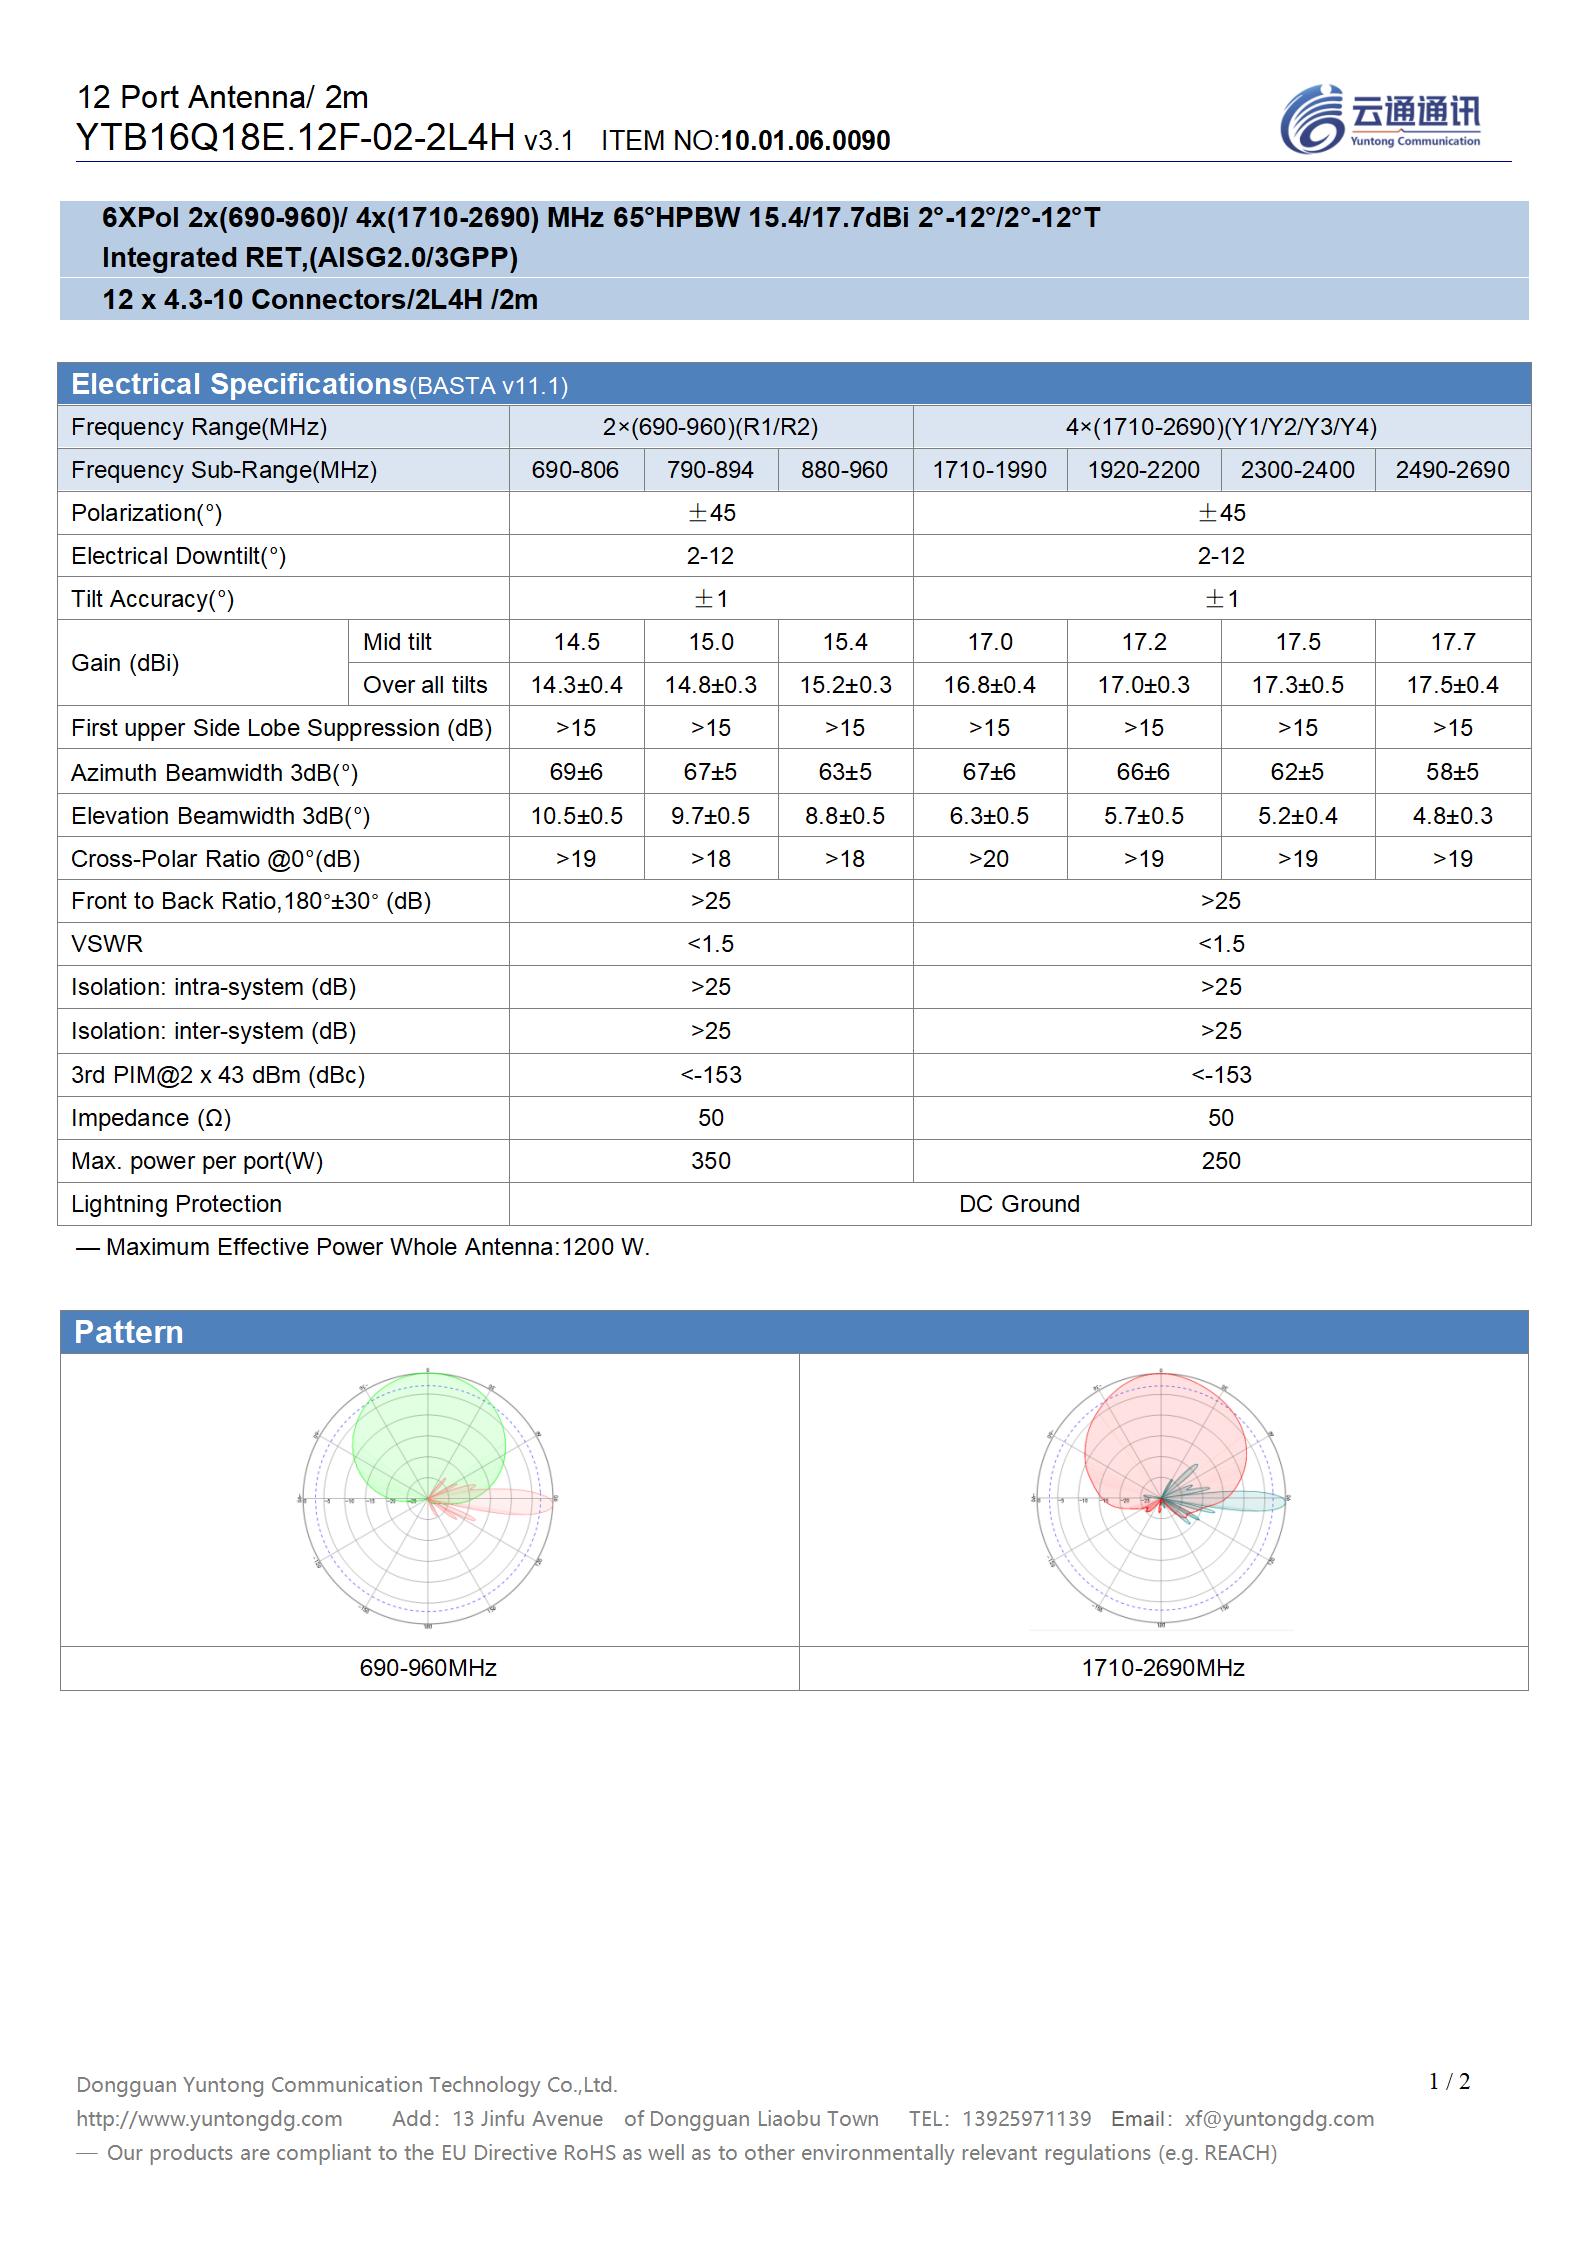The width and height of the screenshot is (1587, 2245).
Task: Click the 17.7 mid tilt gain value
Action: [x=1452, y=642]
